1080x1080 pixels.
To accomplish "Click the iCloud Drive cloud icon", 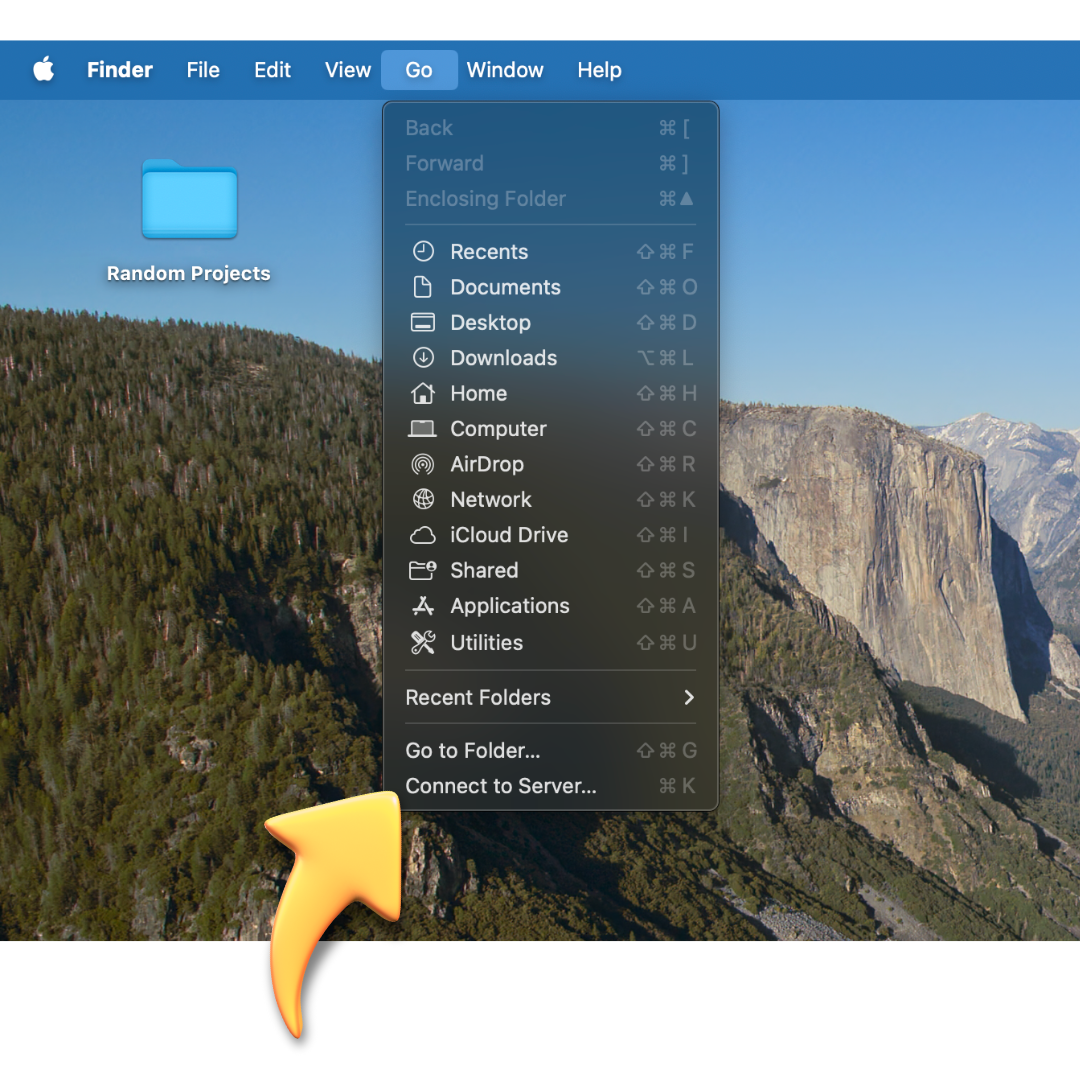I will 423,535.
